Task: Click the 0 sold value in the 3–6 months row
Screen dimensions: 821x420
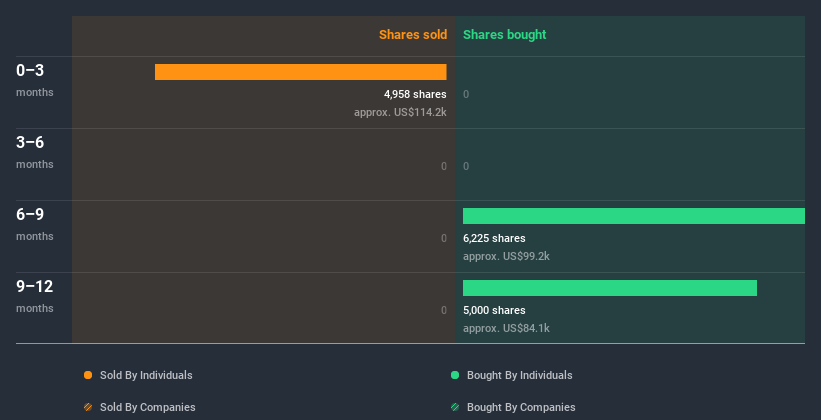Action: [444, 167]
